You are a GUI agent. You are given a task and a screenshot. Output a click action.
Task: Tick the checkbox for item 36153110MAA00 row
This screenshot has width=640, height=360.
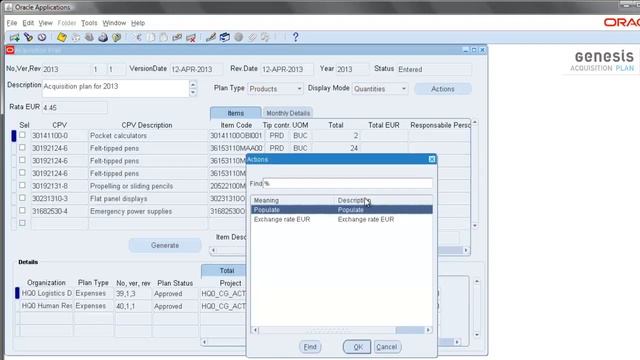[22, 148]
